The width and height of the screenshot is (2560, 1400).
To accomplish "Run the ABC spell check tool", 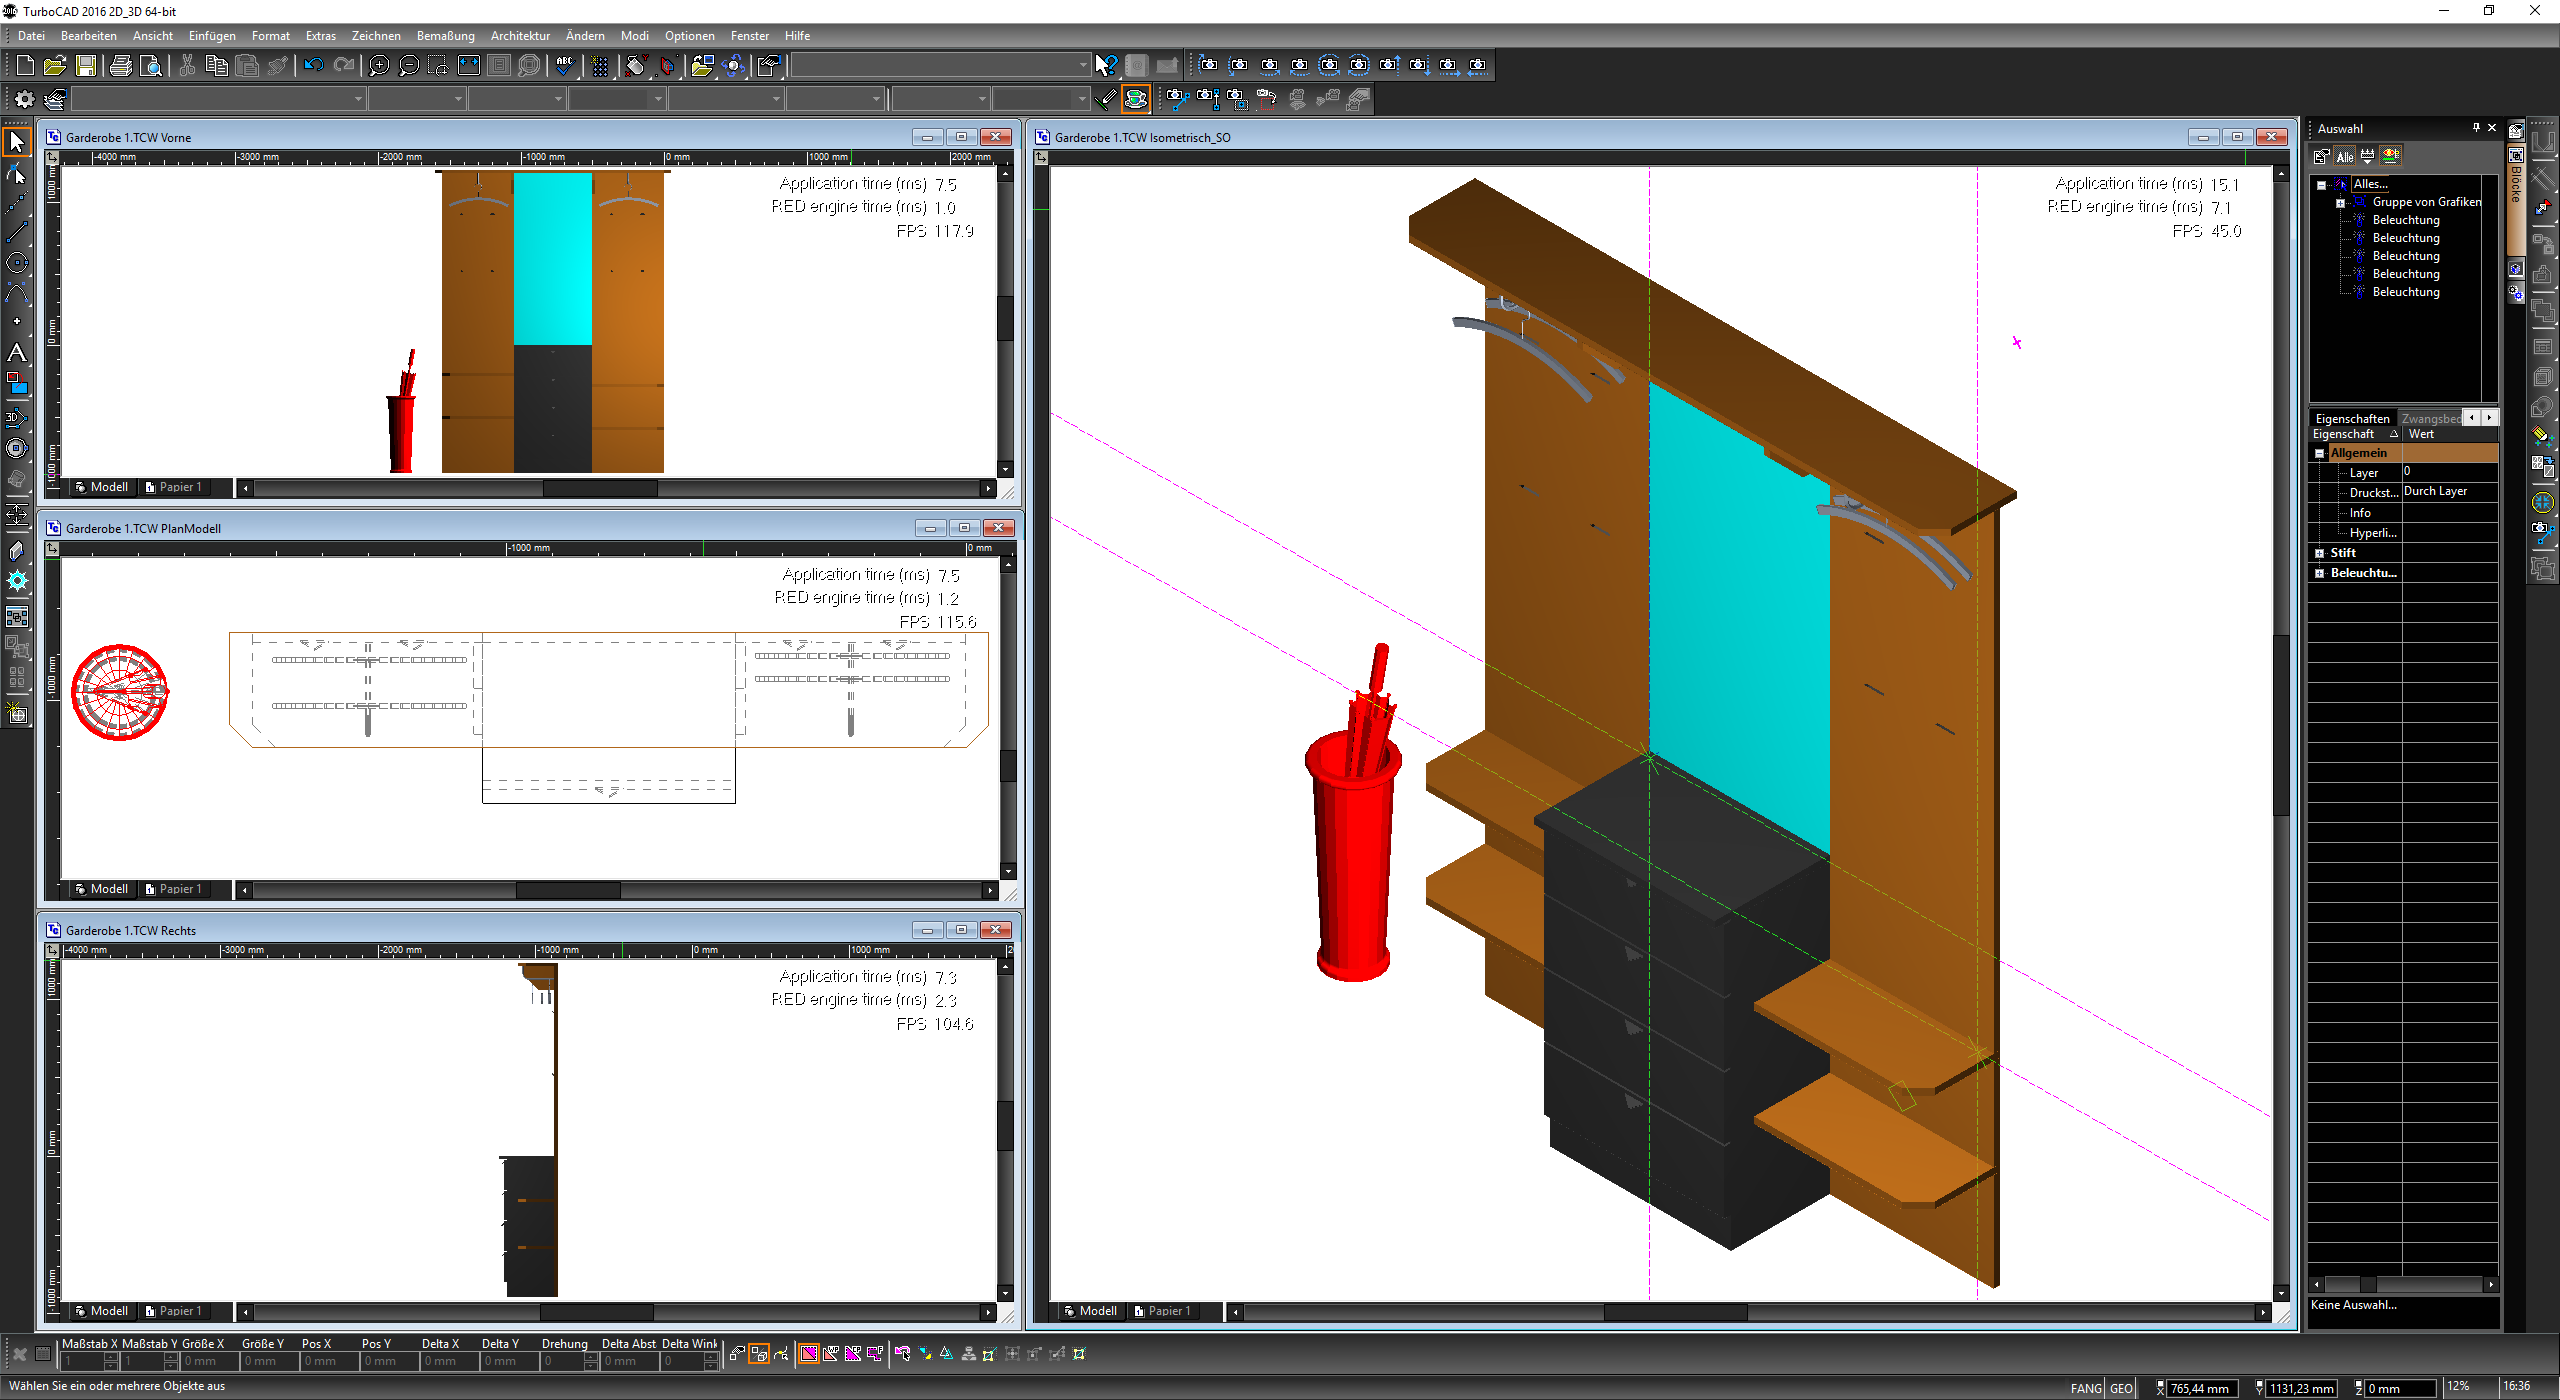I will click(x=564, y=65).
